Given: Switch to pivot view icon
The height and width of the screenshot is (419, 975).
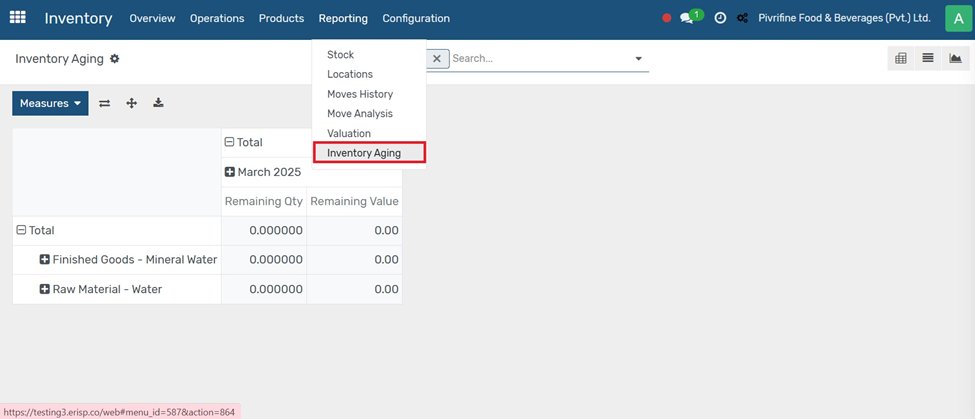Looking at the screenshot, I should (x=900, y=58).
